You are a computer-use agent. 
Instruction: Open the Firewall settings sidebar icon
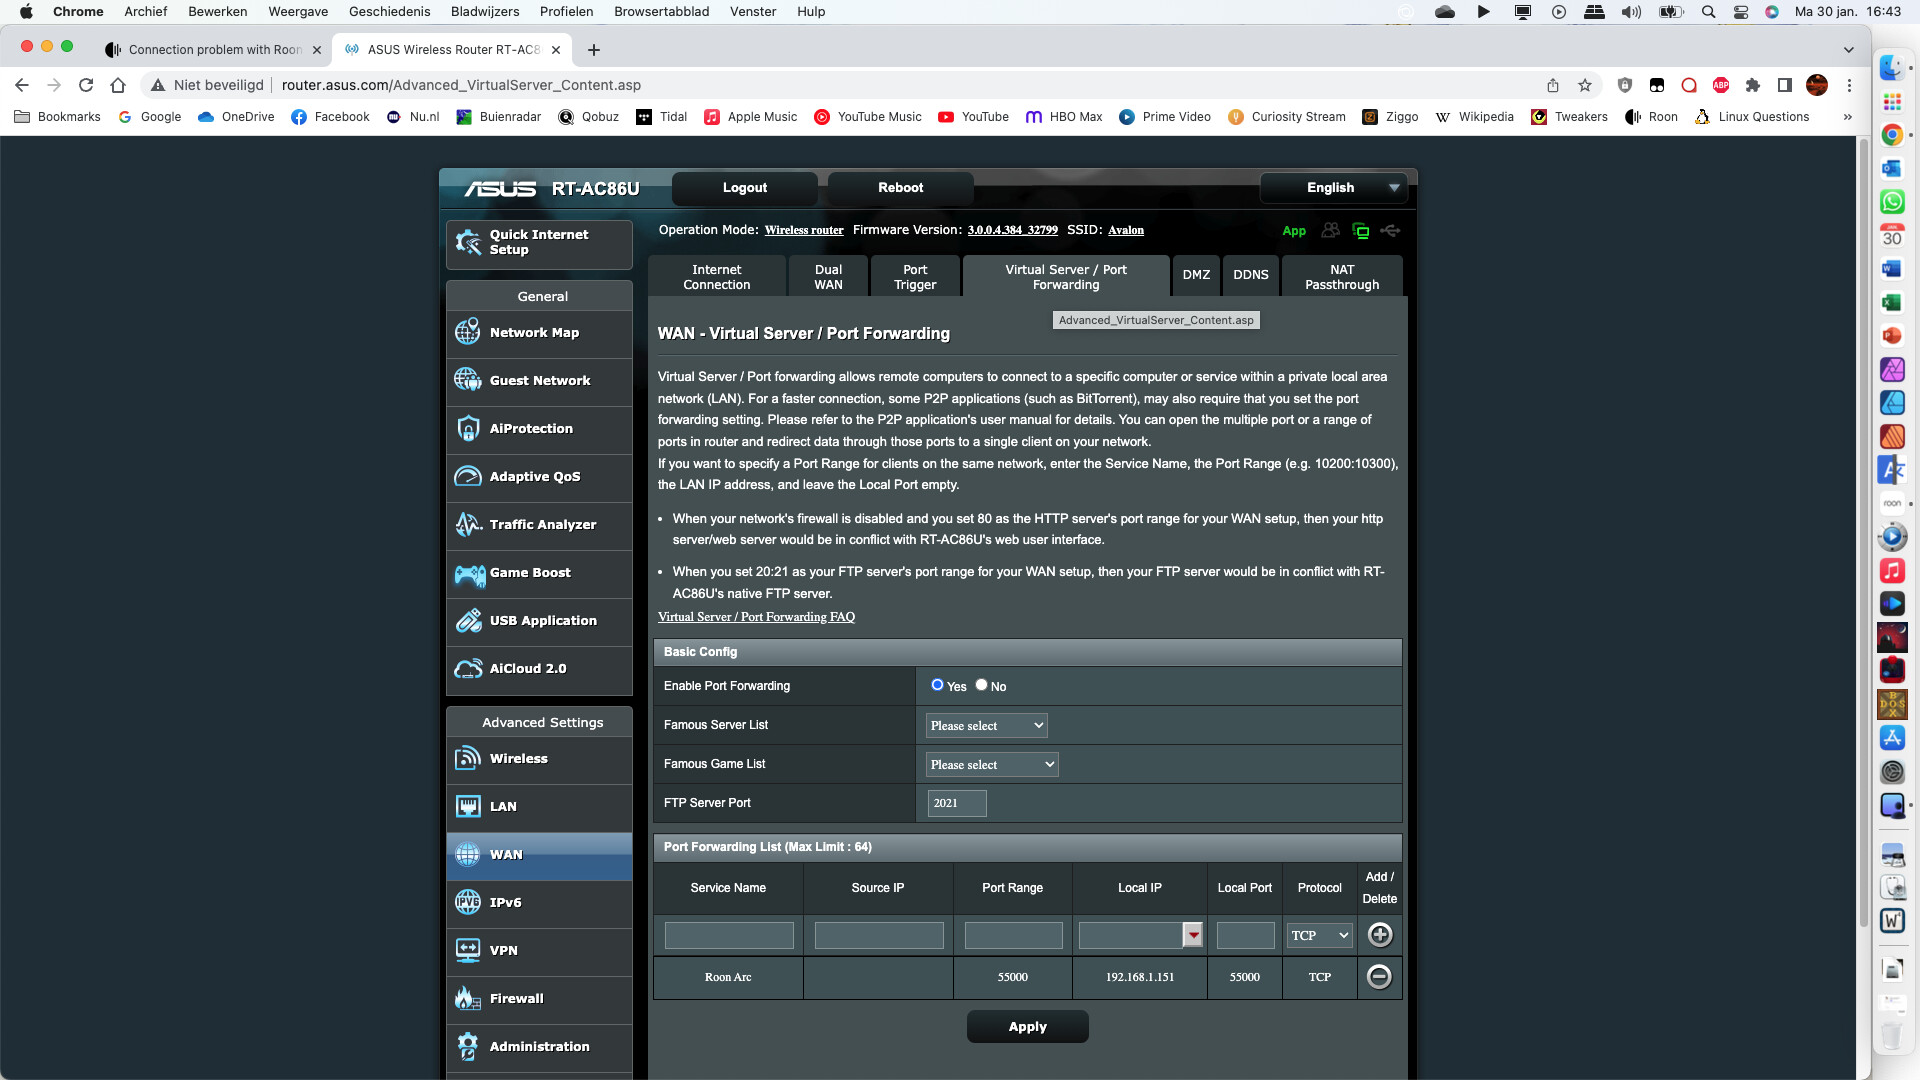click(x=467, y=998)
